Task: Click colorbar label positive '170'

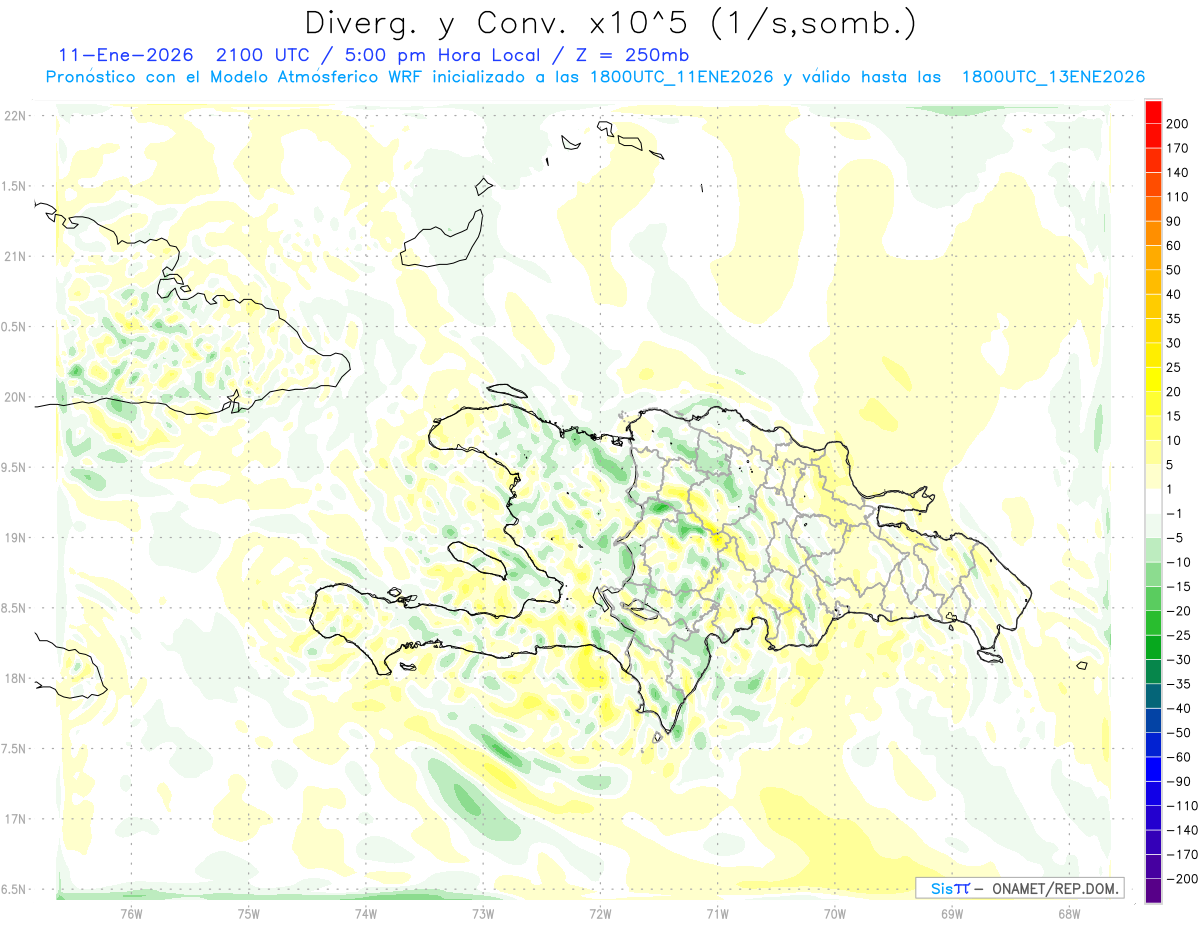Action: pyautogui.click(x=1178, y=148)
